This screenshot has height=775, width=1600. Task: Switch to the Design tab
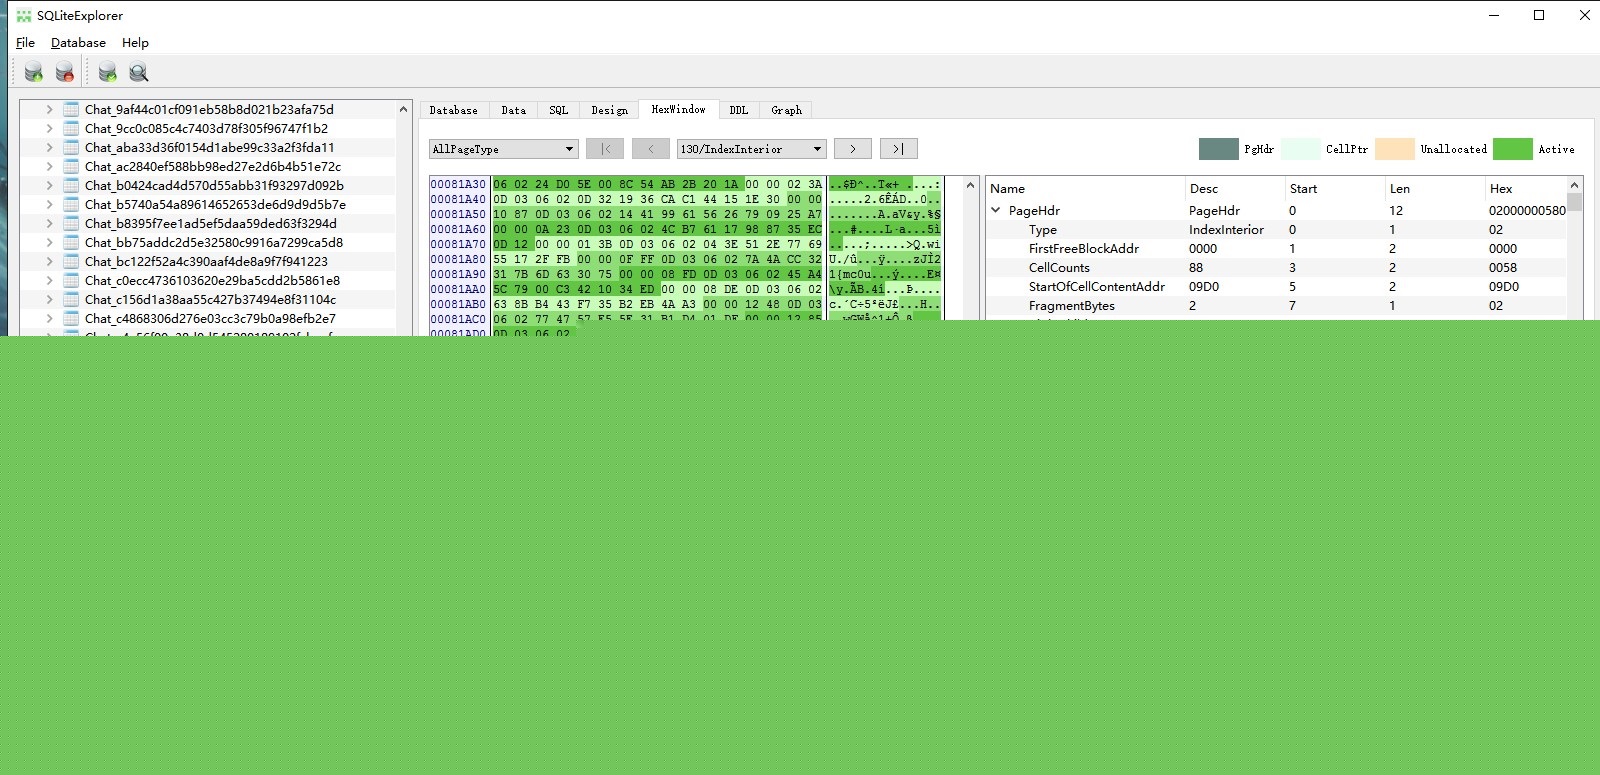[x=609, y=110]
